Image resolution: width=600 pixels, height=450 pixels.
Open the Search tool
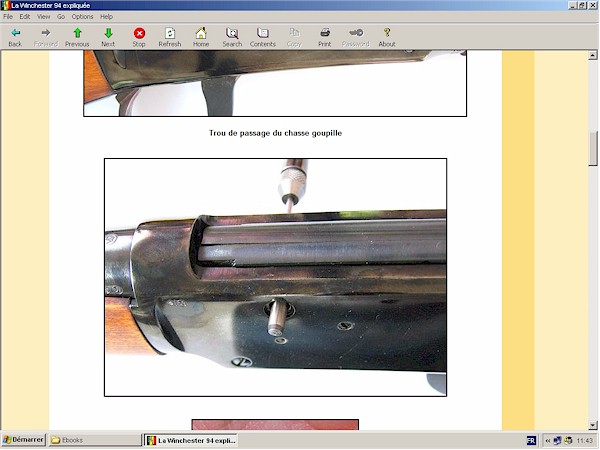click(232, 37)
